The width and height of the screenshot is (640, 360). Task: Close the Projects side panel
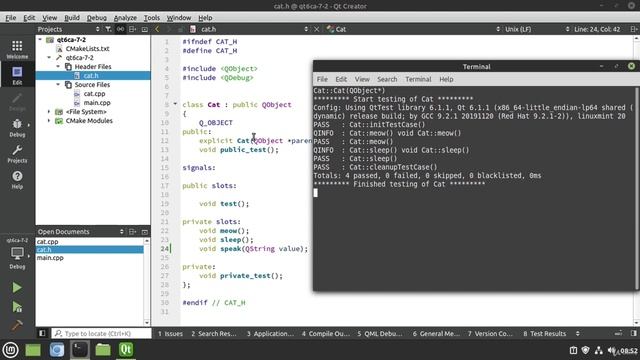pyautogui.click(x=144, y=29)
